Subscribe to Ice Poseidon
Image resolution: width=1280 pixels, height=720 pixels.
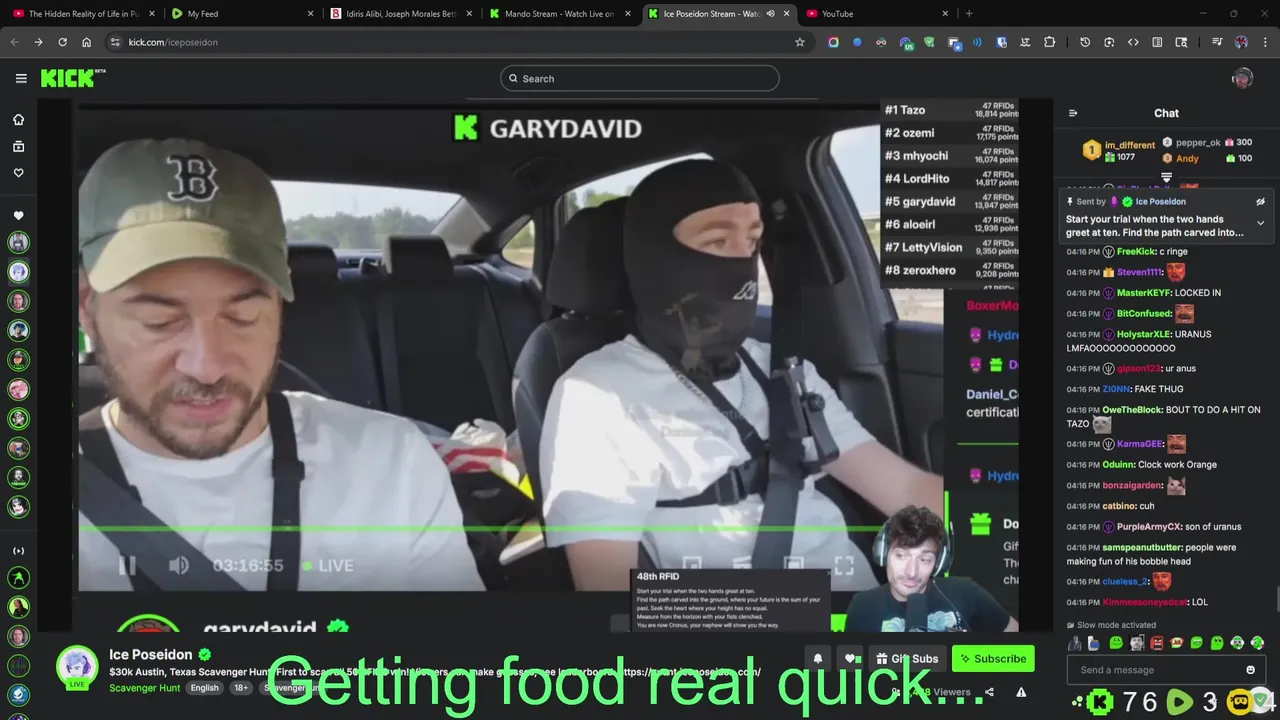tap(992, 658)
